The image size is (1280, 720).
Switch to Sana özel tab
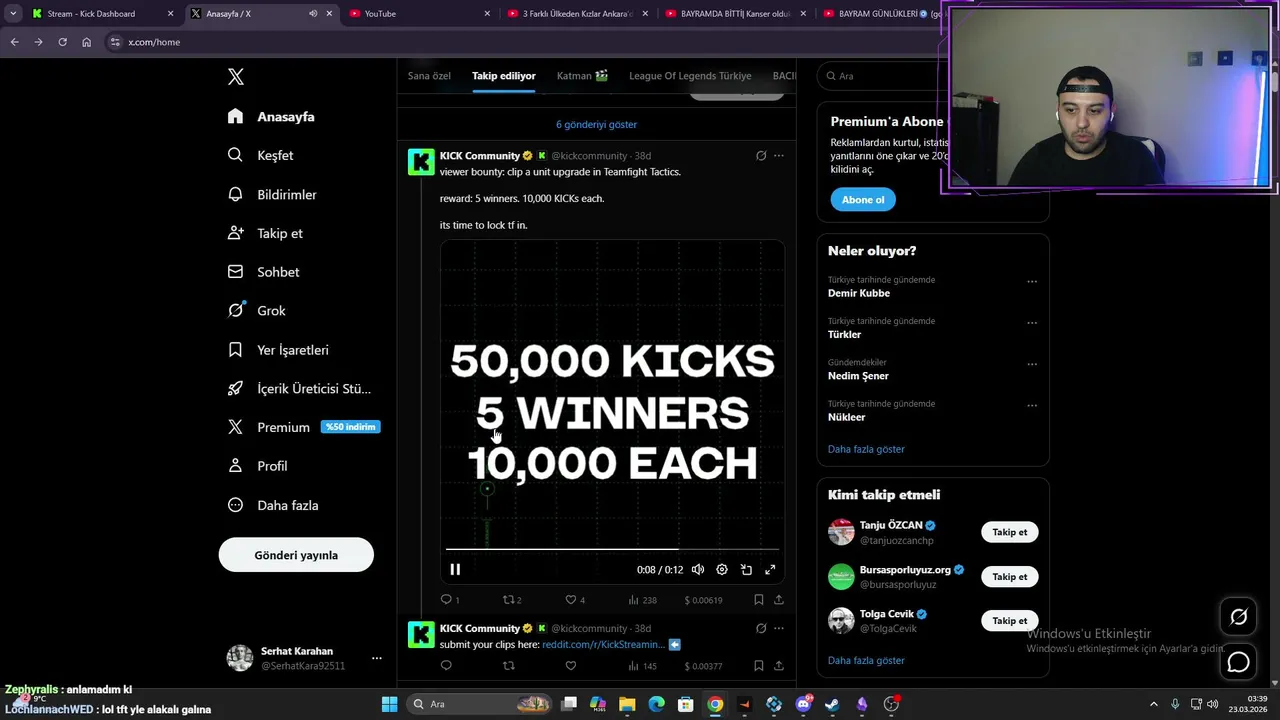click(429, 76)
